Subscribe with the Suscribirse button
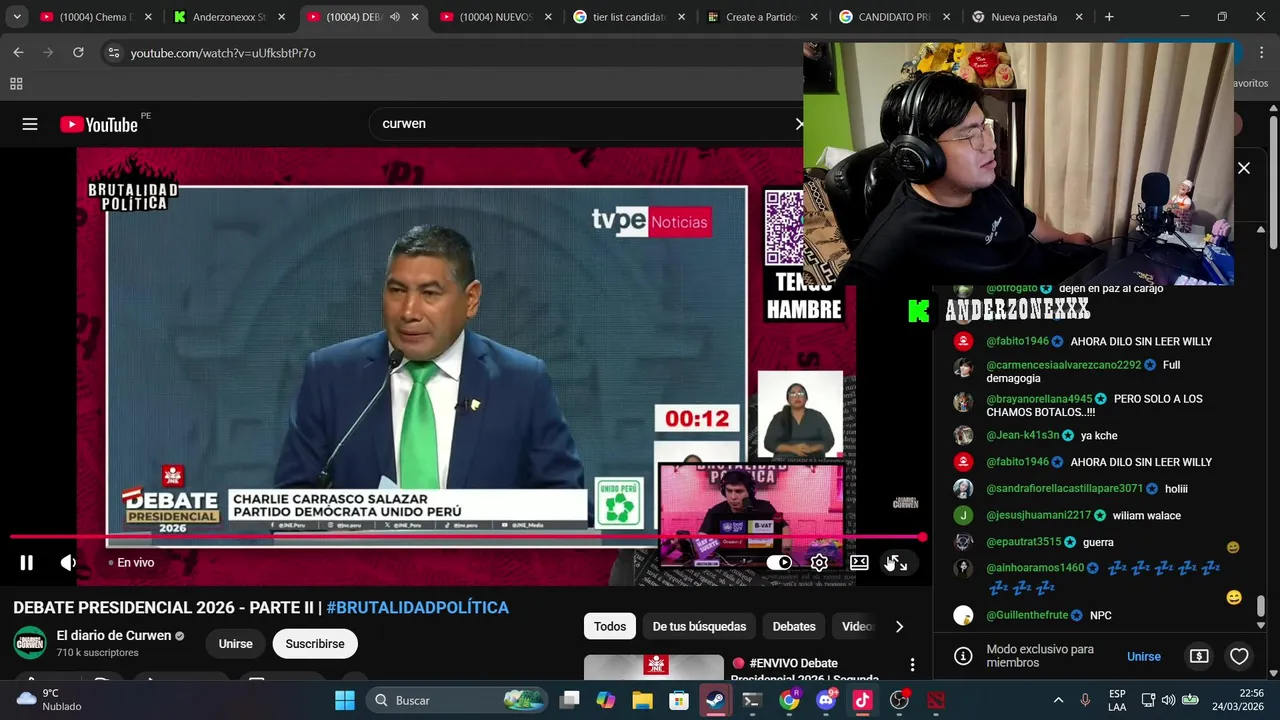Image resolution: width=1280 pixels, height=720 pixels. tap(315, 644)
